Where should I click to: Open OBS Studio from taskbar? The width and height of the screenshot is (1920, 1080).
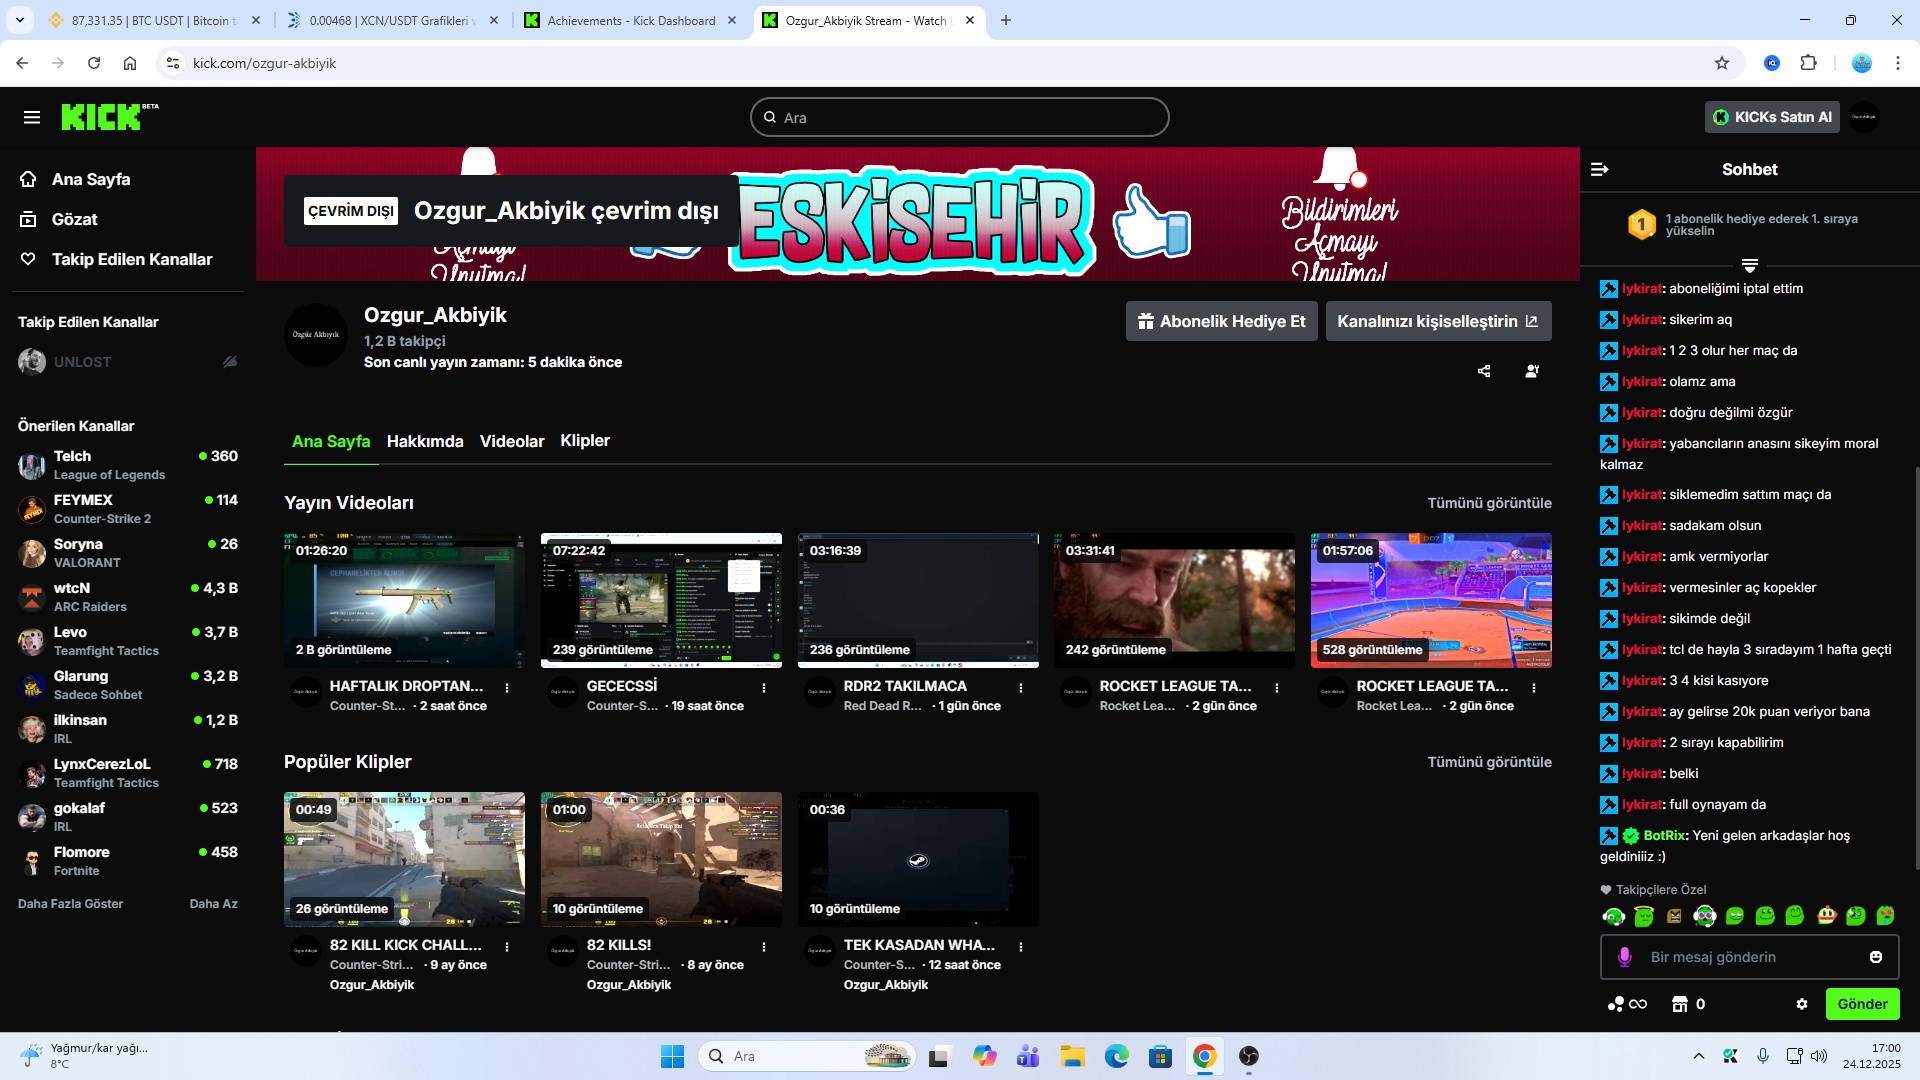[1249, 1056]
